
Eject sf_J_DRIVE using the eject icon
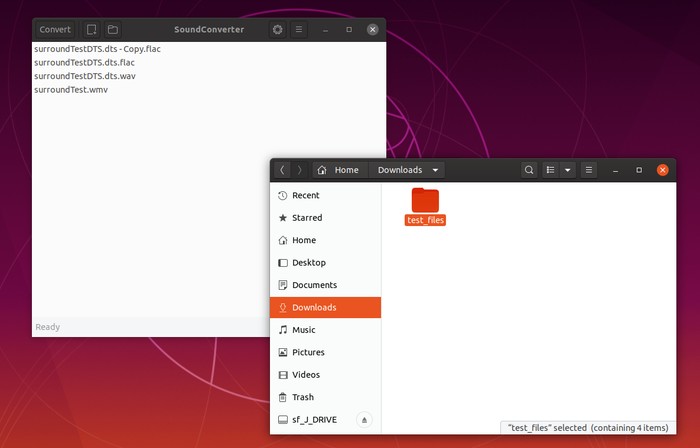364,420
